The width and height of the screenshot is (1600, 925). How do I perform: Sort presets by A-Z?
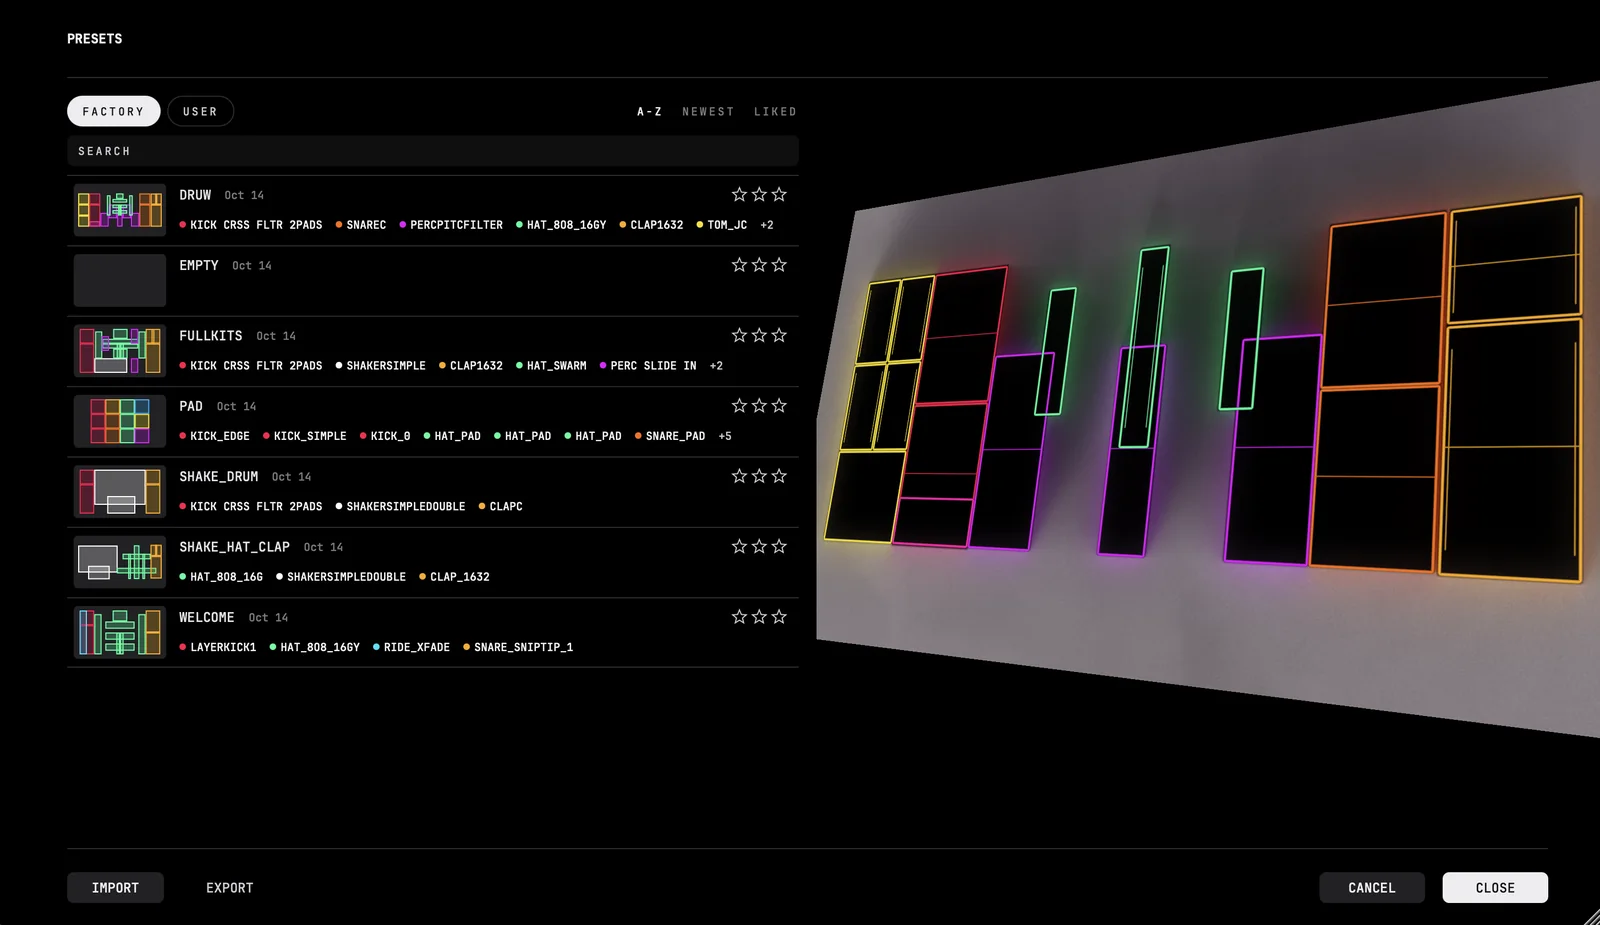pos(650,112)
